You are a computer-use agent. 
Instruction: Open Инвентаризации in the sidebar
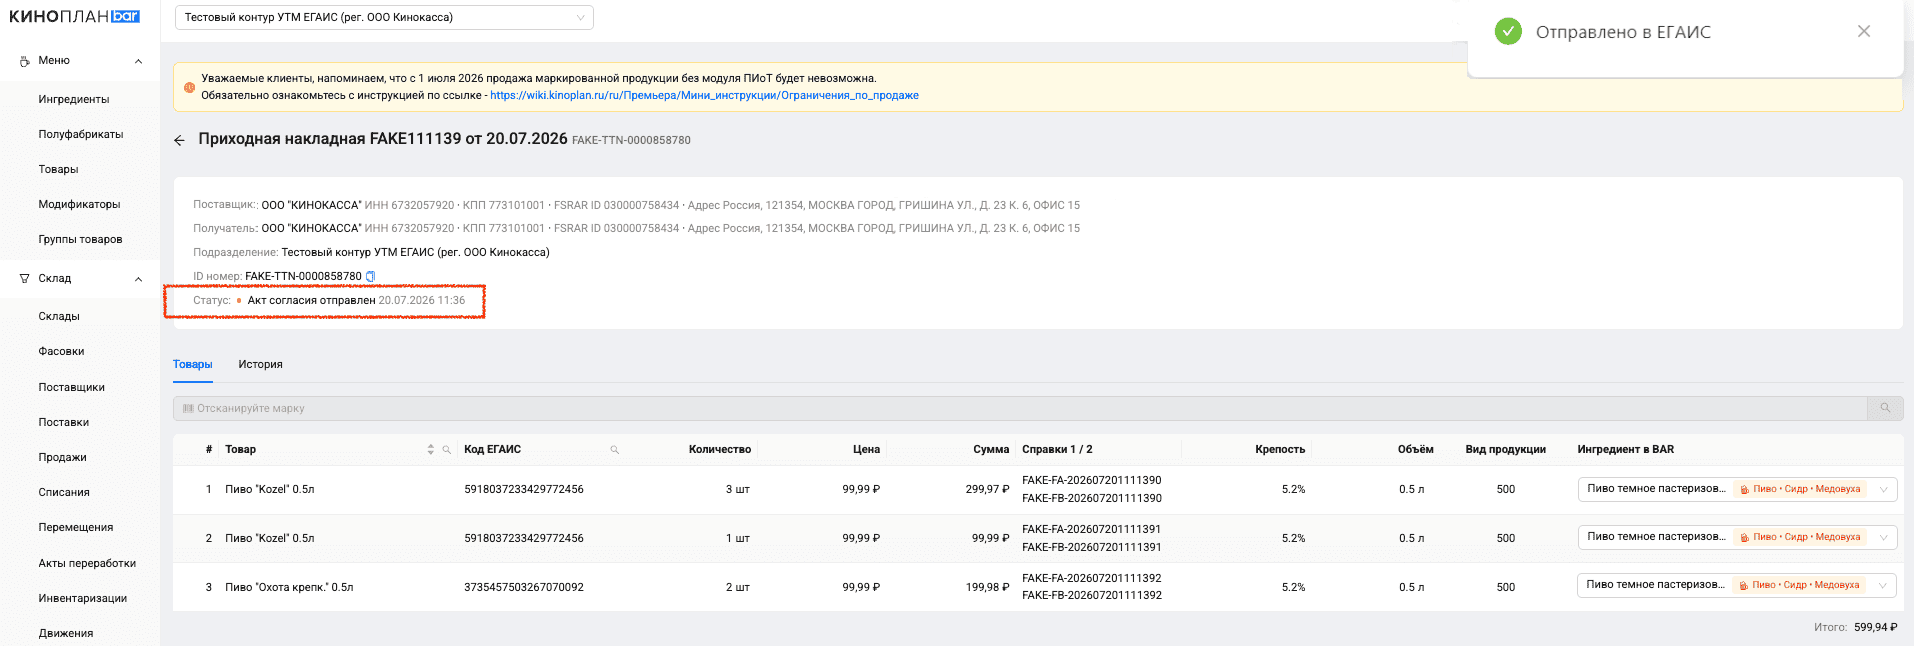coord(83,598)
